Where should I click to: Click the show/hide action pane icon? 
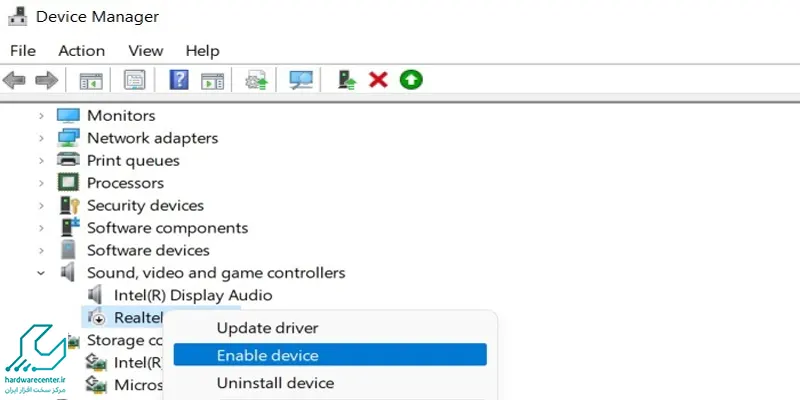coord(212,81)
